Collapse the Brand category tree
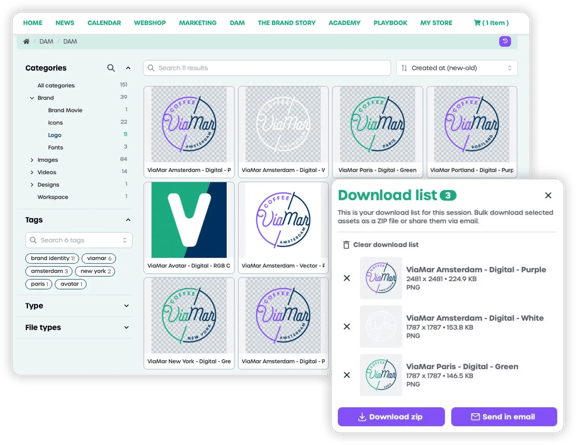 (x=32, y=98)
